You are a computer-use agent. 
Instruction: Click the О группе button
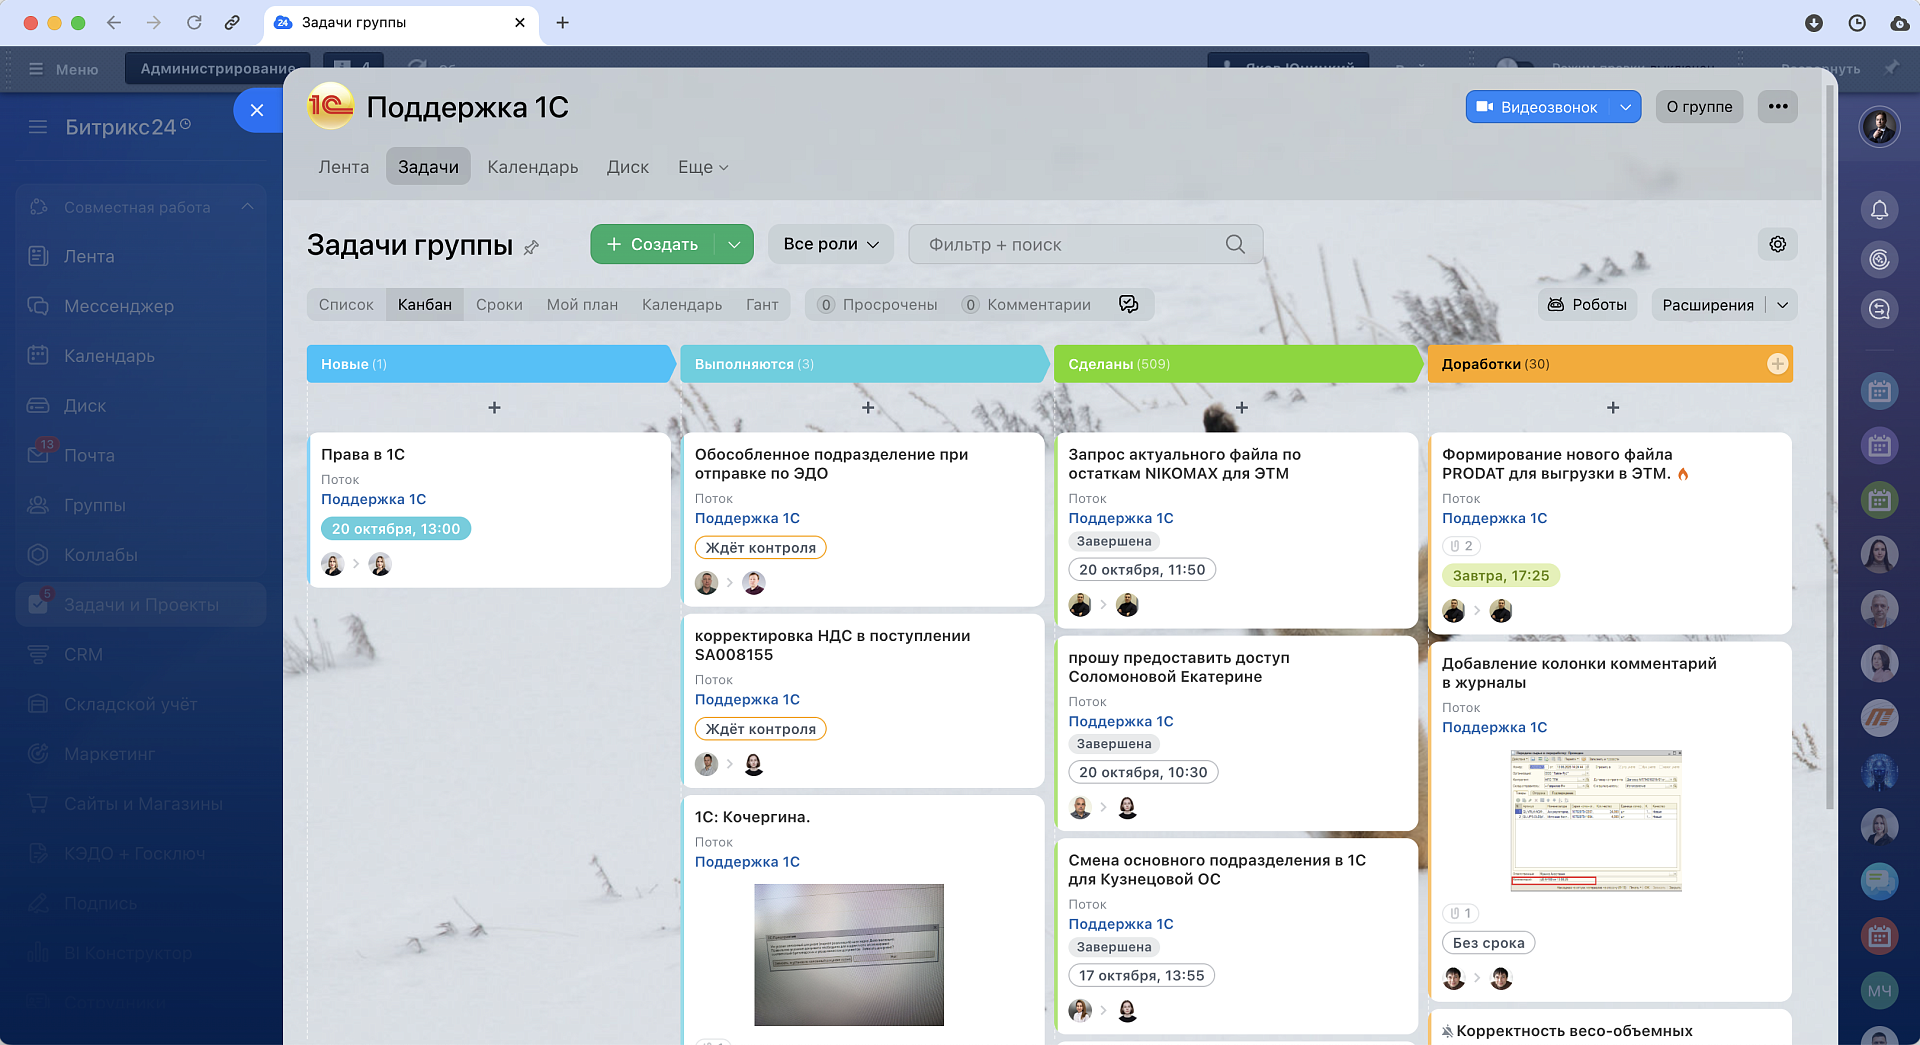(1698, 106)
